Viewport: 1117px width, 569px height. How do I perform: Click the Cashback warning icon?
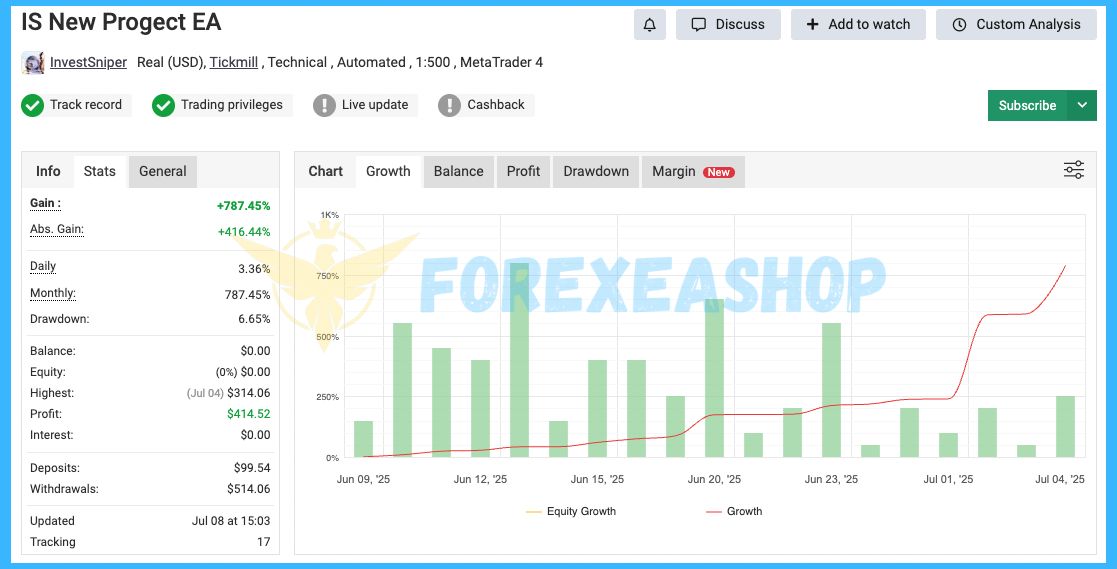click(450, 105)
